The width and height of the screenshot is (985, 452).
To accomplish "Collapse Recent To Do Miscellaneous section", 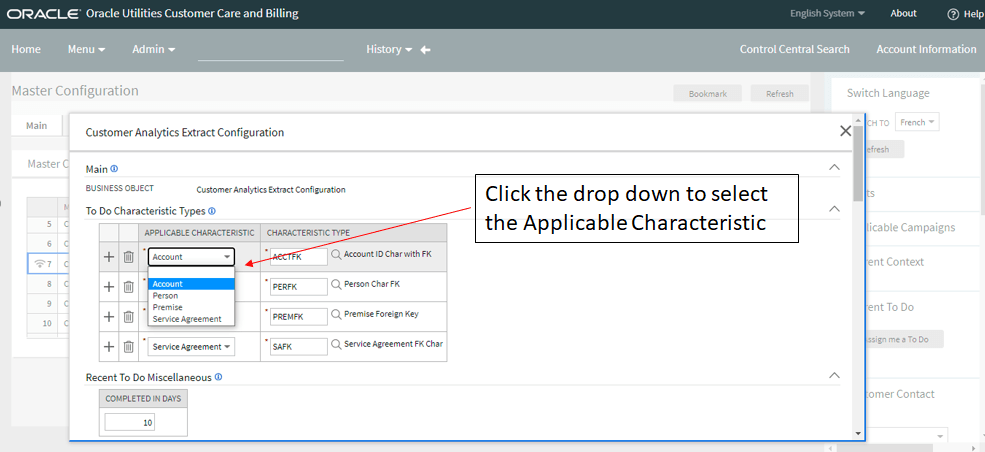I will [x=834, y=375].
